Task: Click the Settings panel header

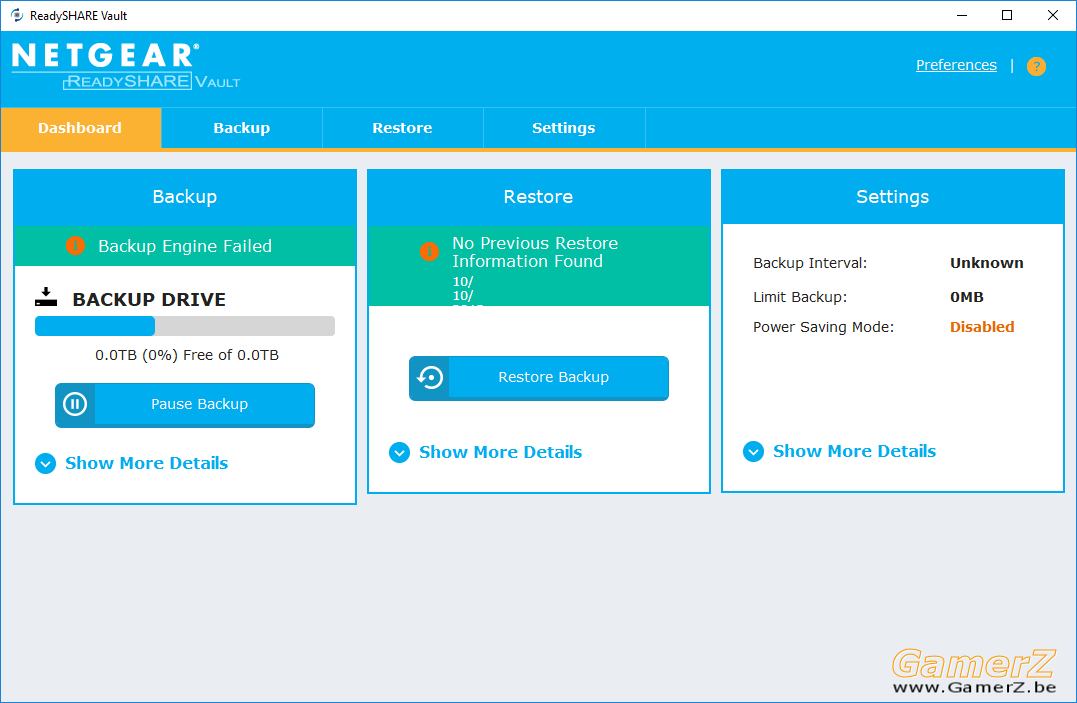Action: (893, 197)
